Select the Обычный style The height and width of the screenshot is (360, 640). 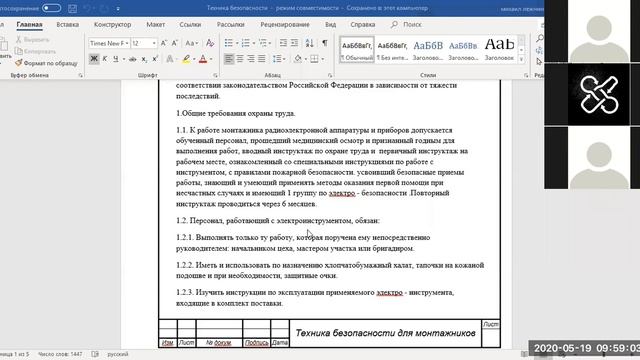coord(357,49)
